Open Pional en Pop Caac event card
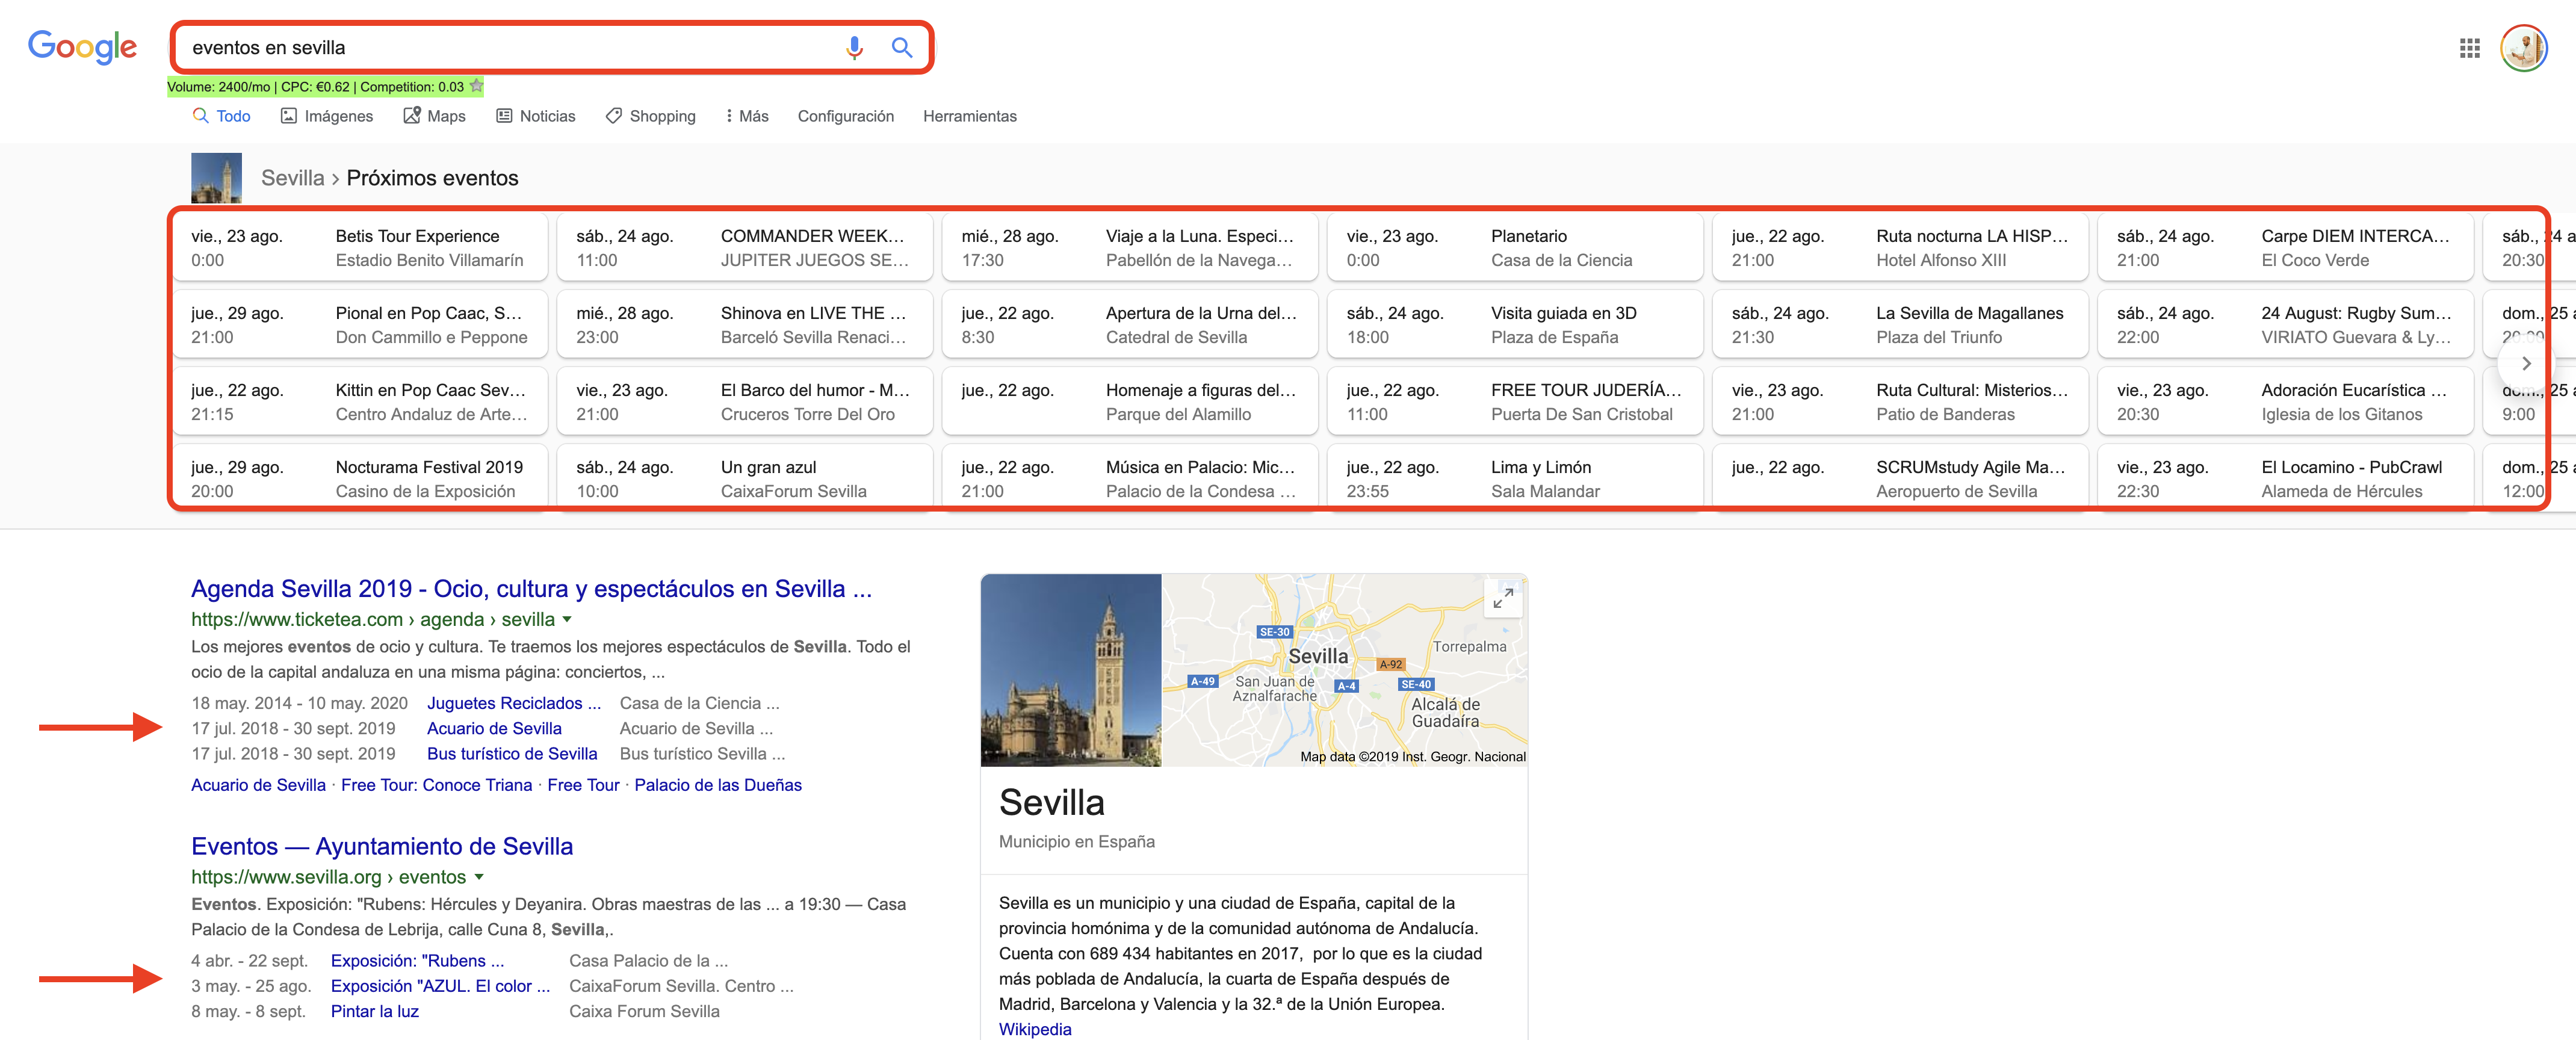Image resolution: width=2576 pixels, height=1040 pixels. (360, 325)
